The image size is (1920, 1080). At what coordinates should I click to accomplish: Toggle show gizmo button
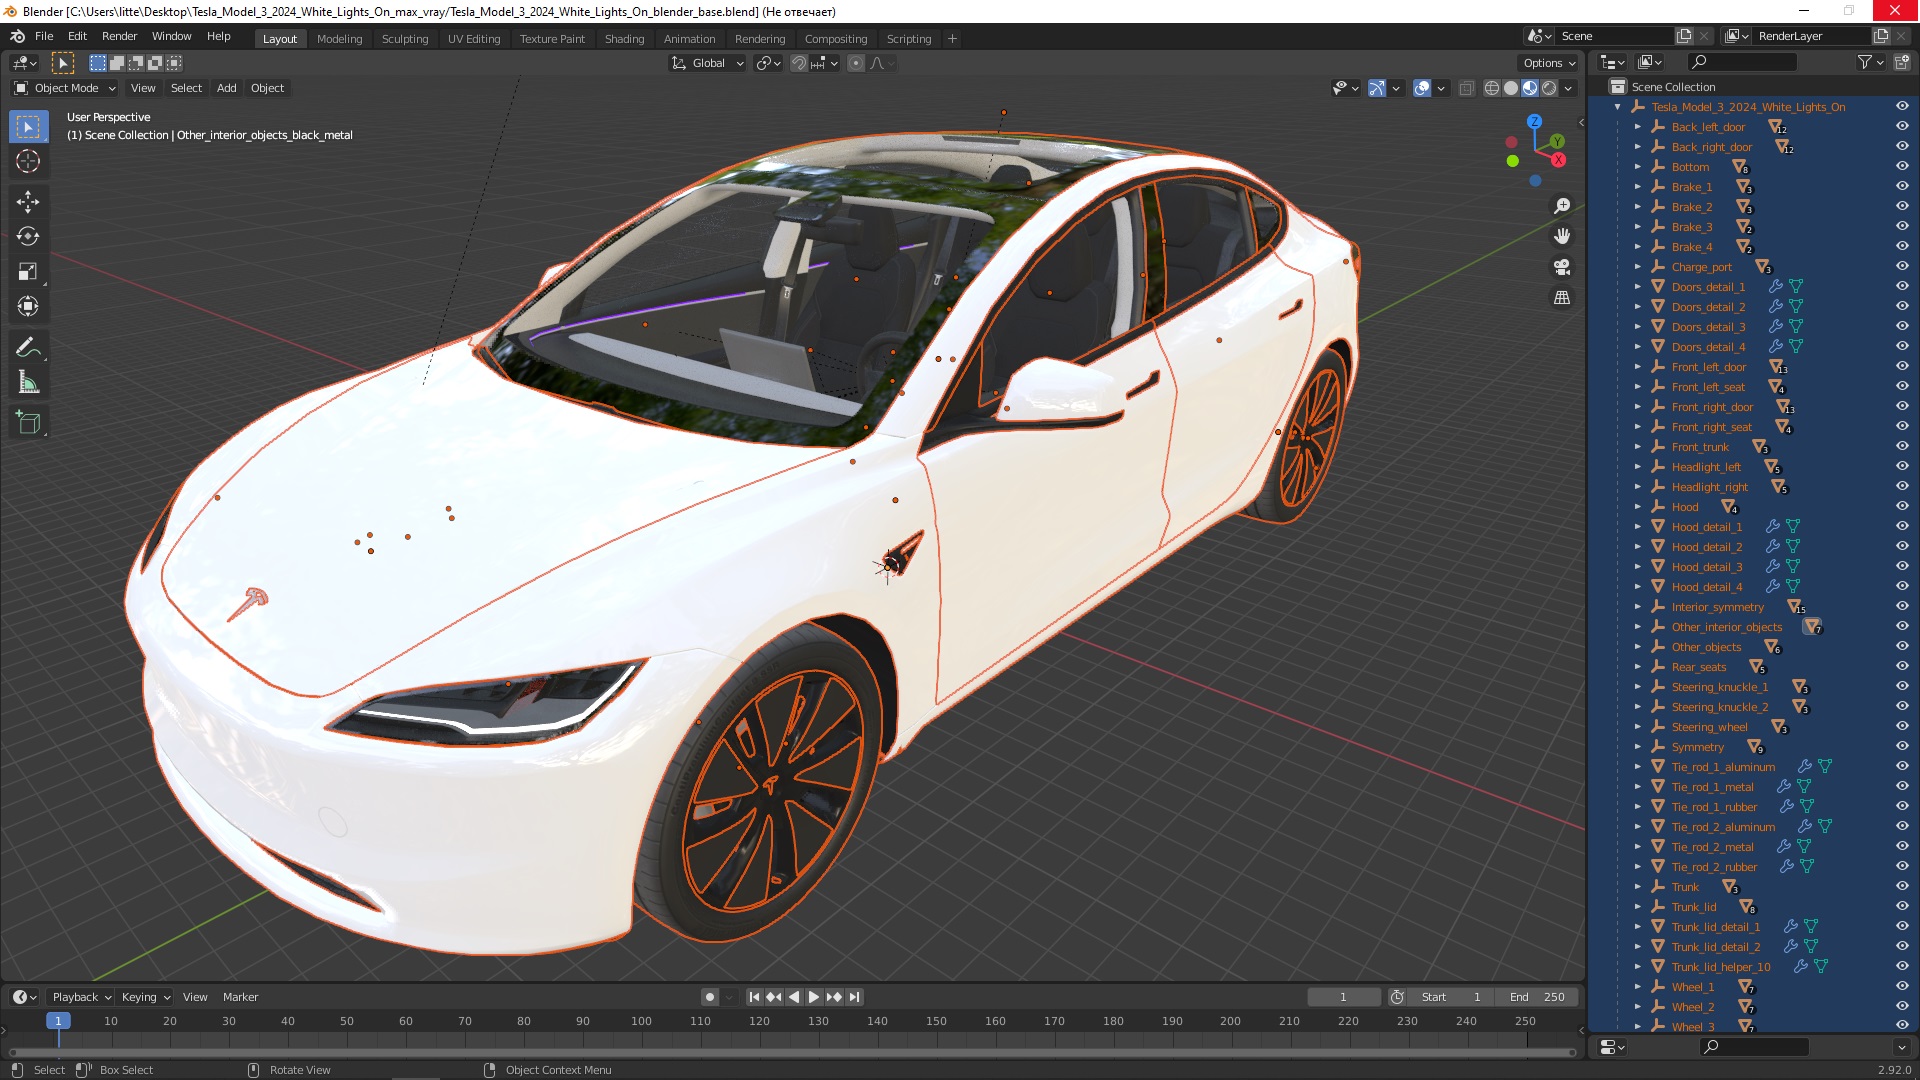(1377, 88)
